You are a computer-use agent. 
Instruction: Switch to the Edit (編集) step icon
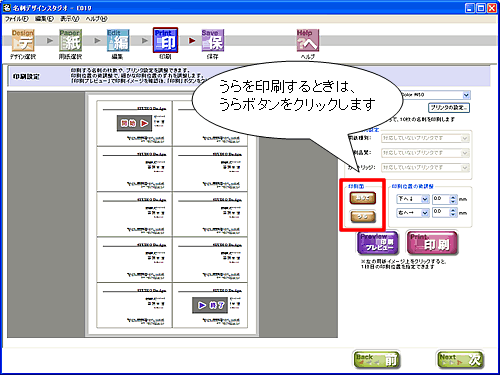click(118, 41)
